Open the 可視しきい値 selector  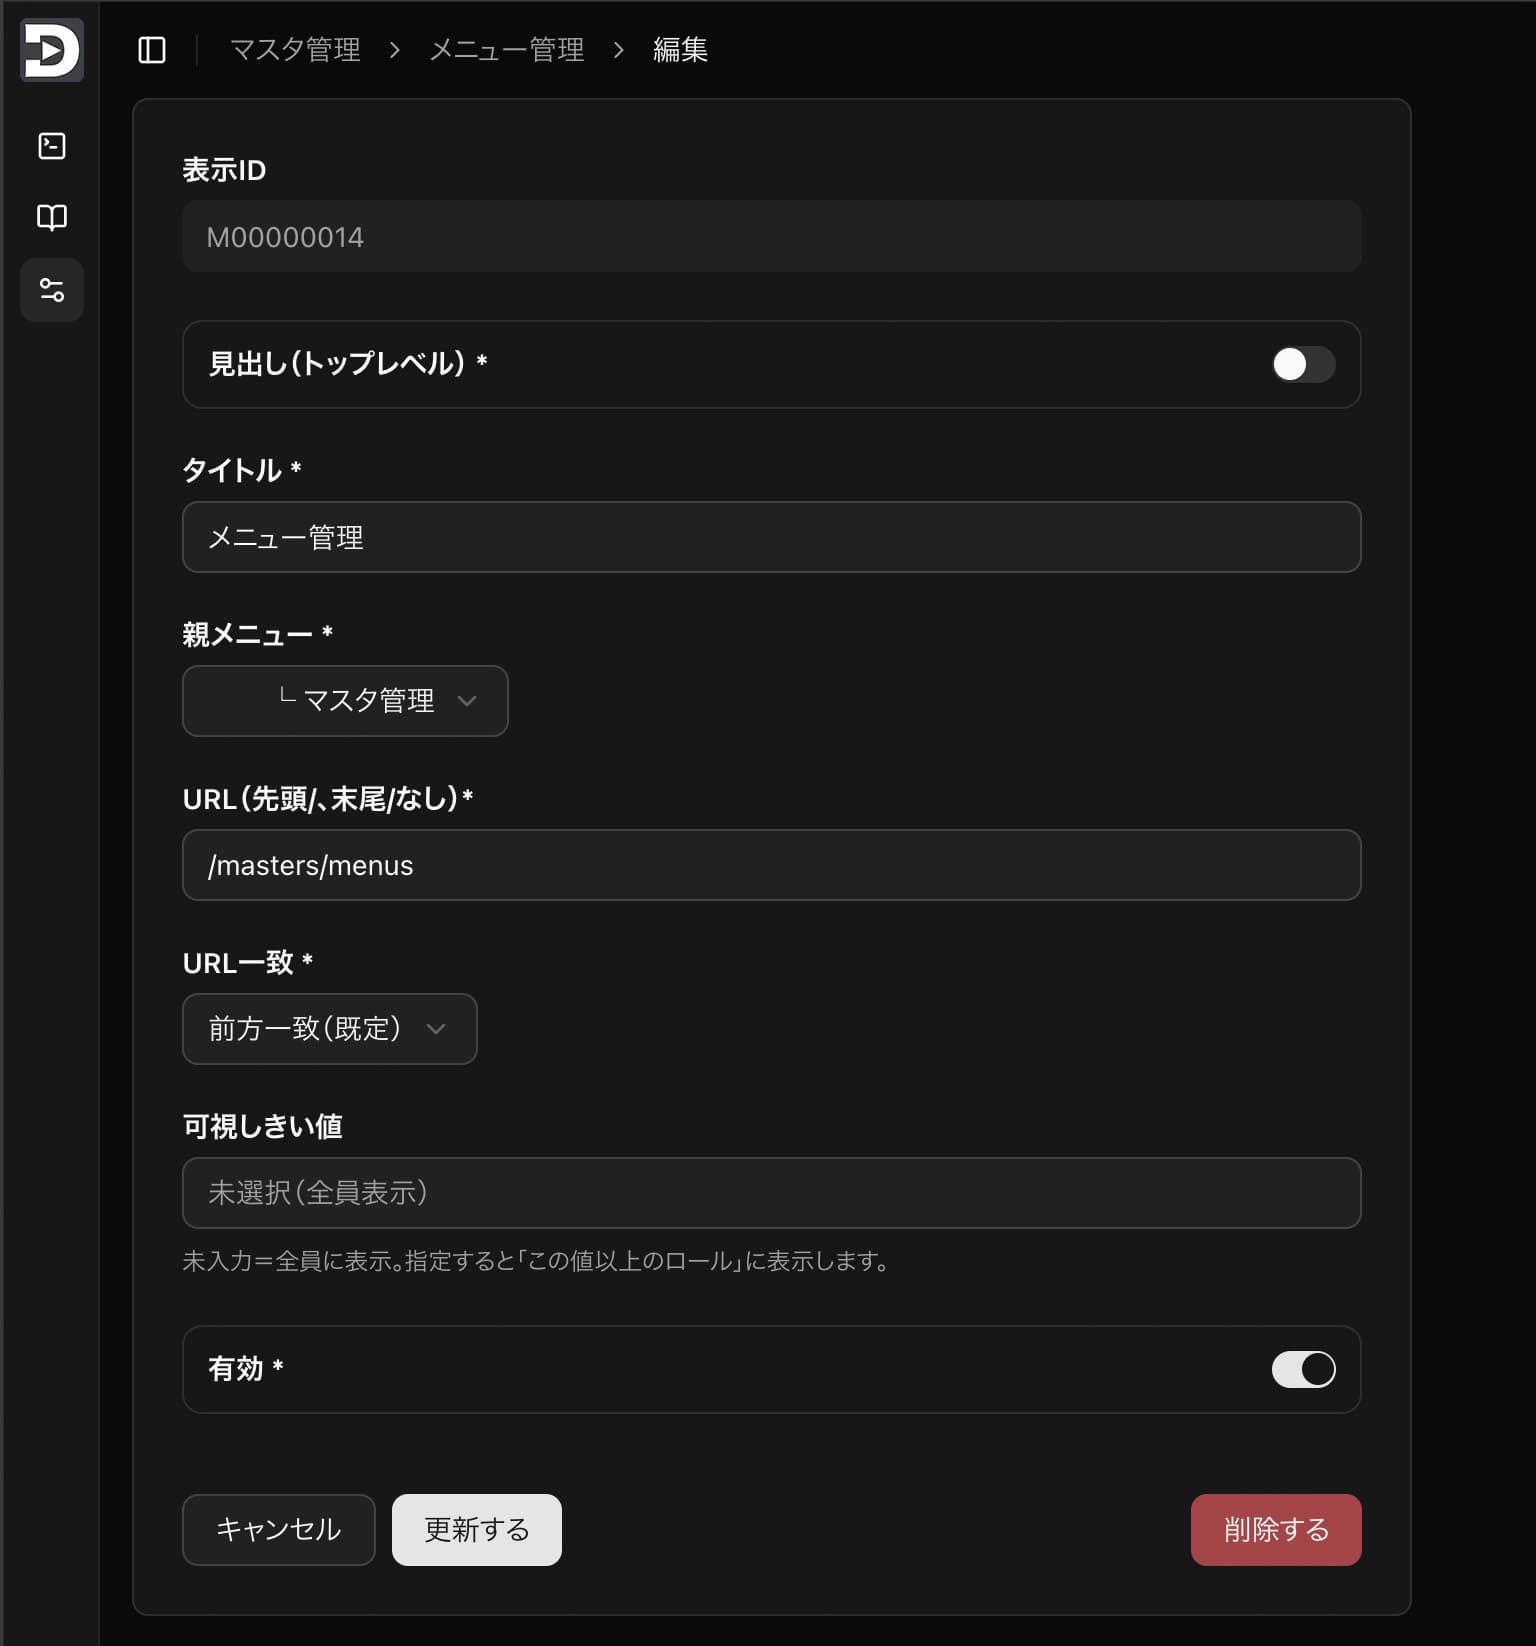(x=771, y=1193)
